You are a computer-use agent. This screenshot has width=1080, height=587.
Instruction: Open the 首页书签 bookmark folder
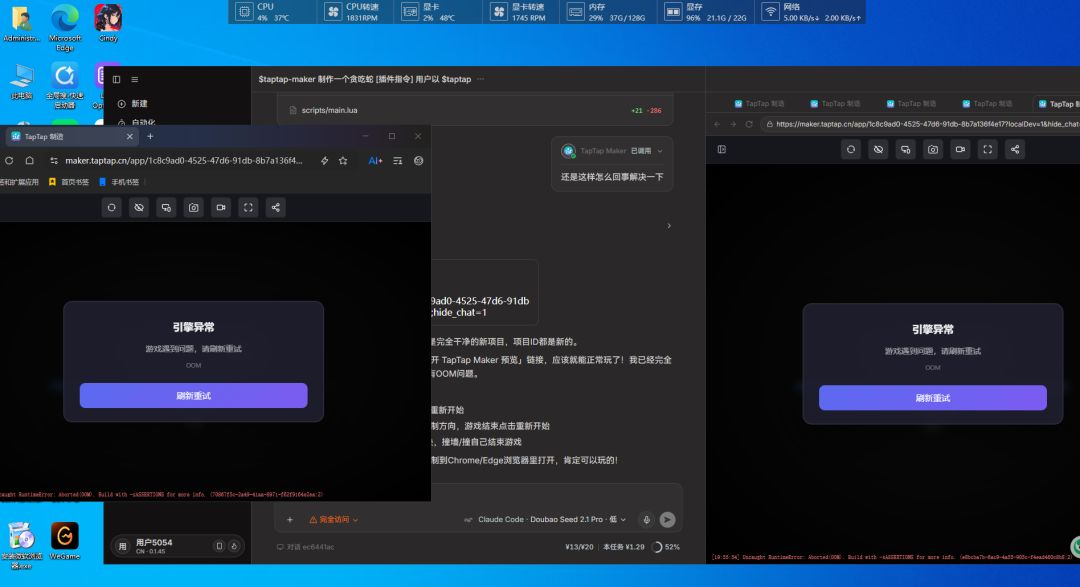click(69, 182)
